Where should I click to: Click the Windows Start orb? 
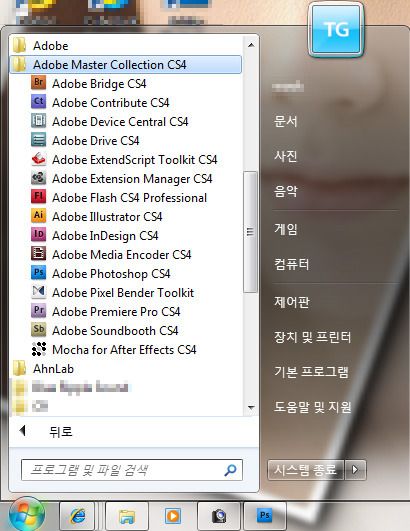27,514
